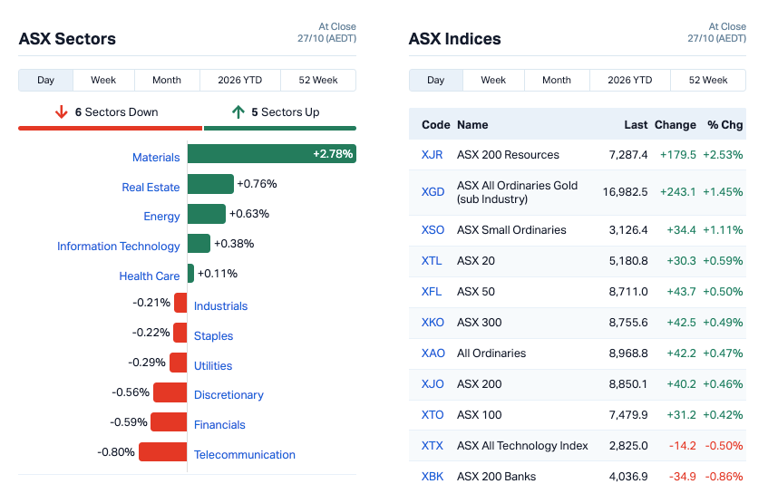
Task: Switch ASX Sectors to Week view
Action: coord(103,80)
